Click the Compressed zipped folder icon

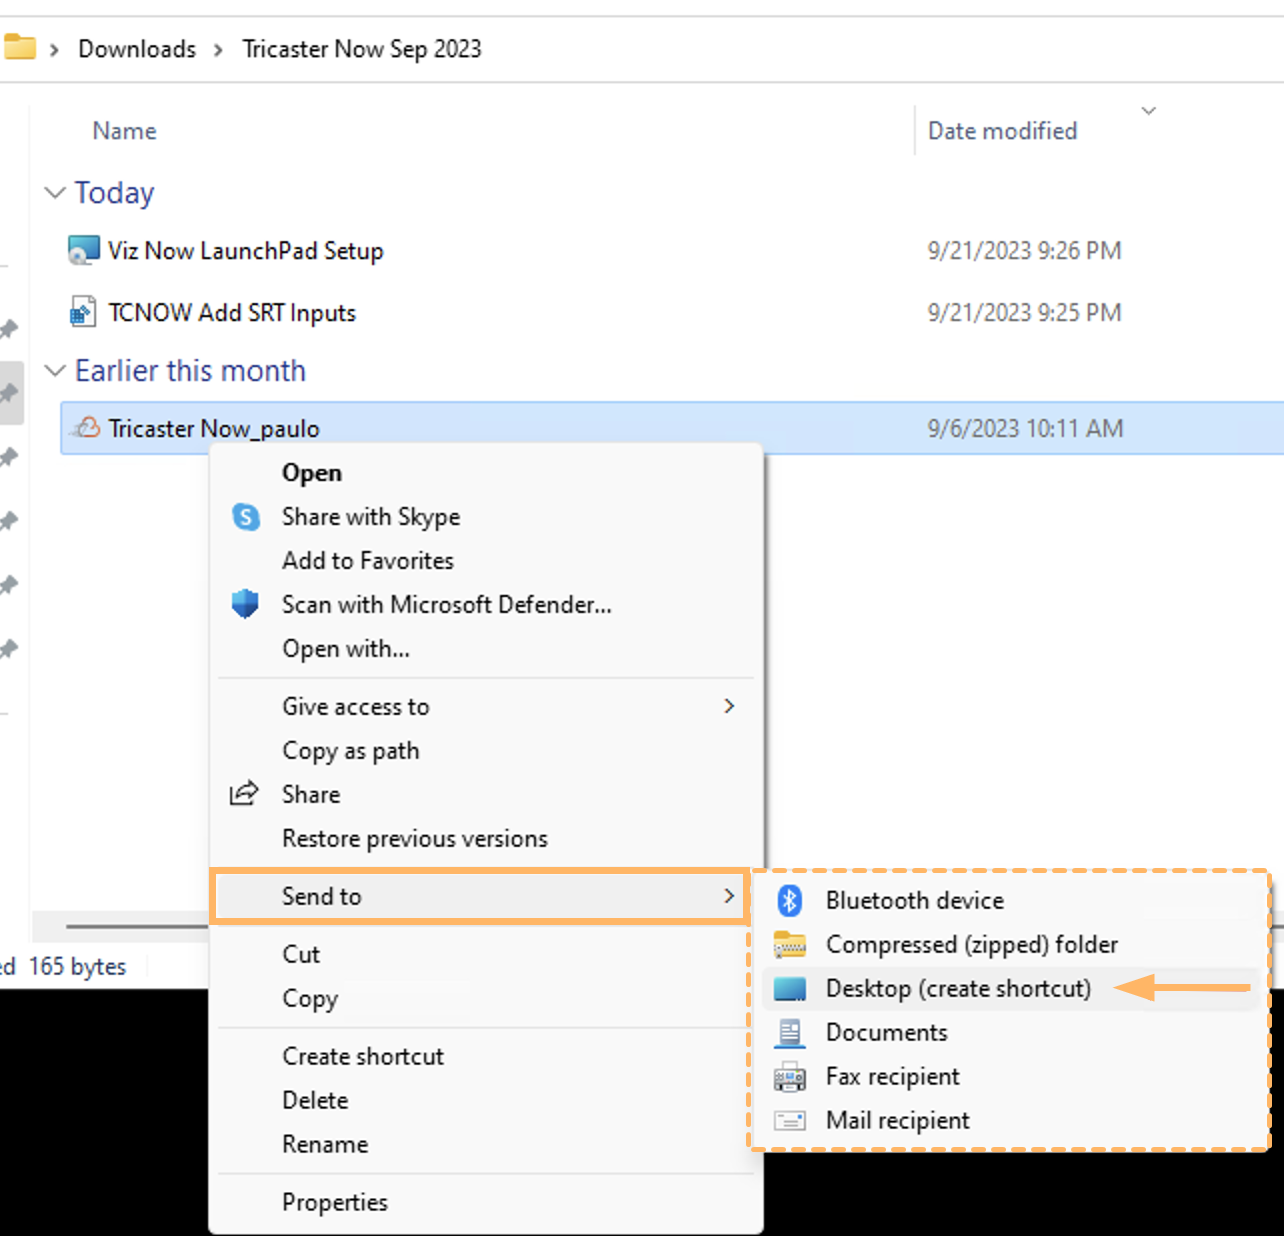pyautogui.click(x=790, y=944)
